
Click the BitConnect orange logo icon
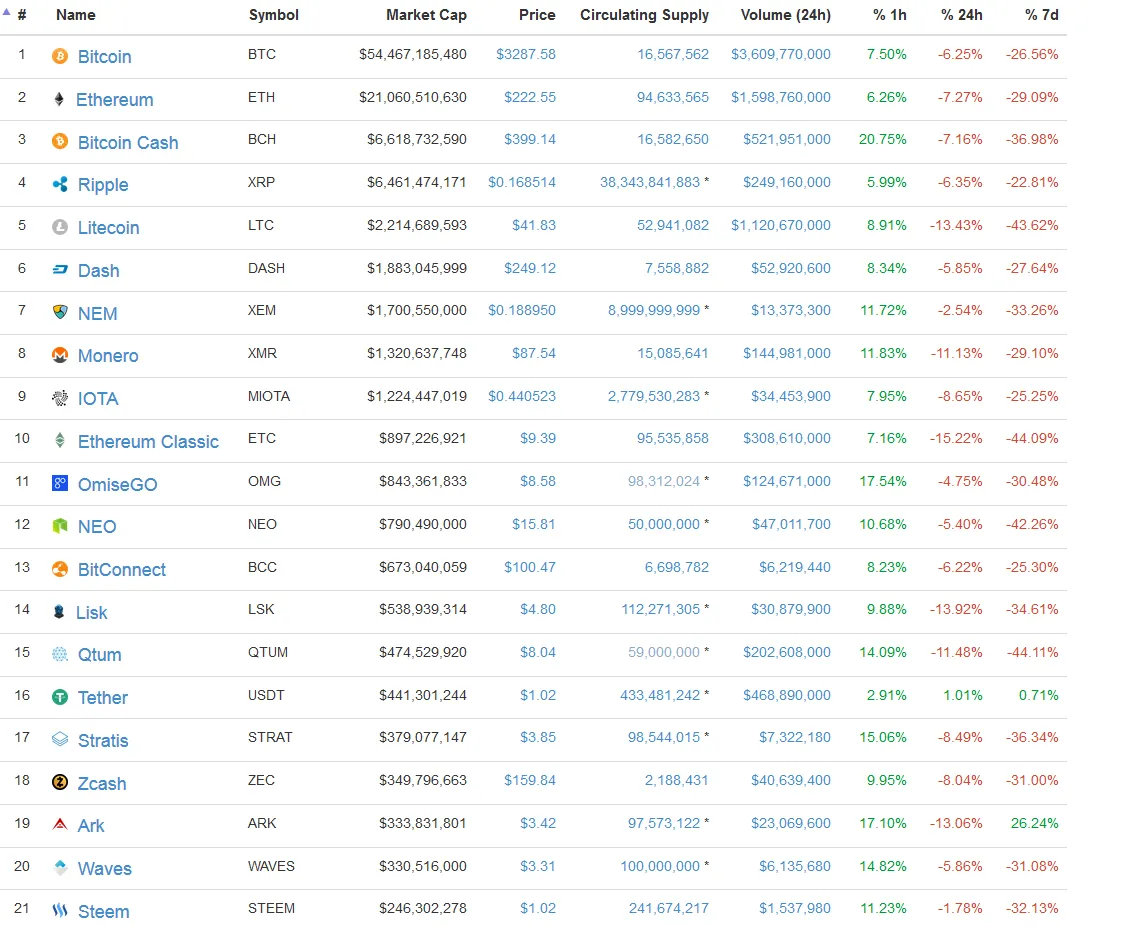60,569
